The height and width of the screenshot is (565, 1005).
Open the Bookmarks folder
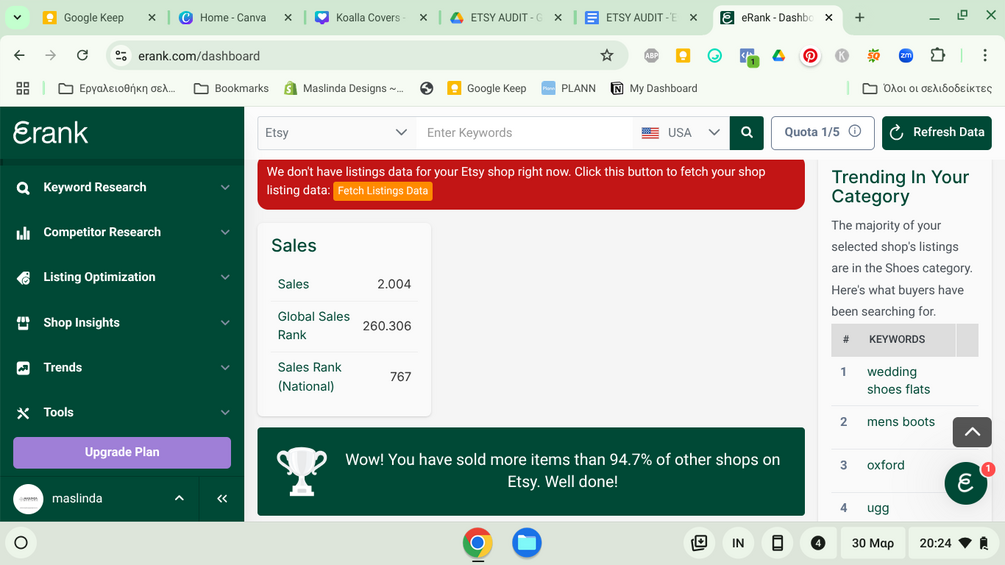(x=231, y=88)
